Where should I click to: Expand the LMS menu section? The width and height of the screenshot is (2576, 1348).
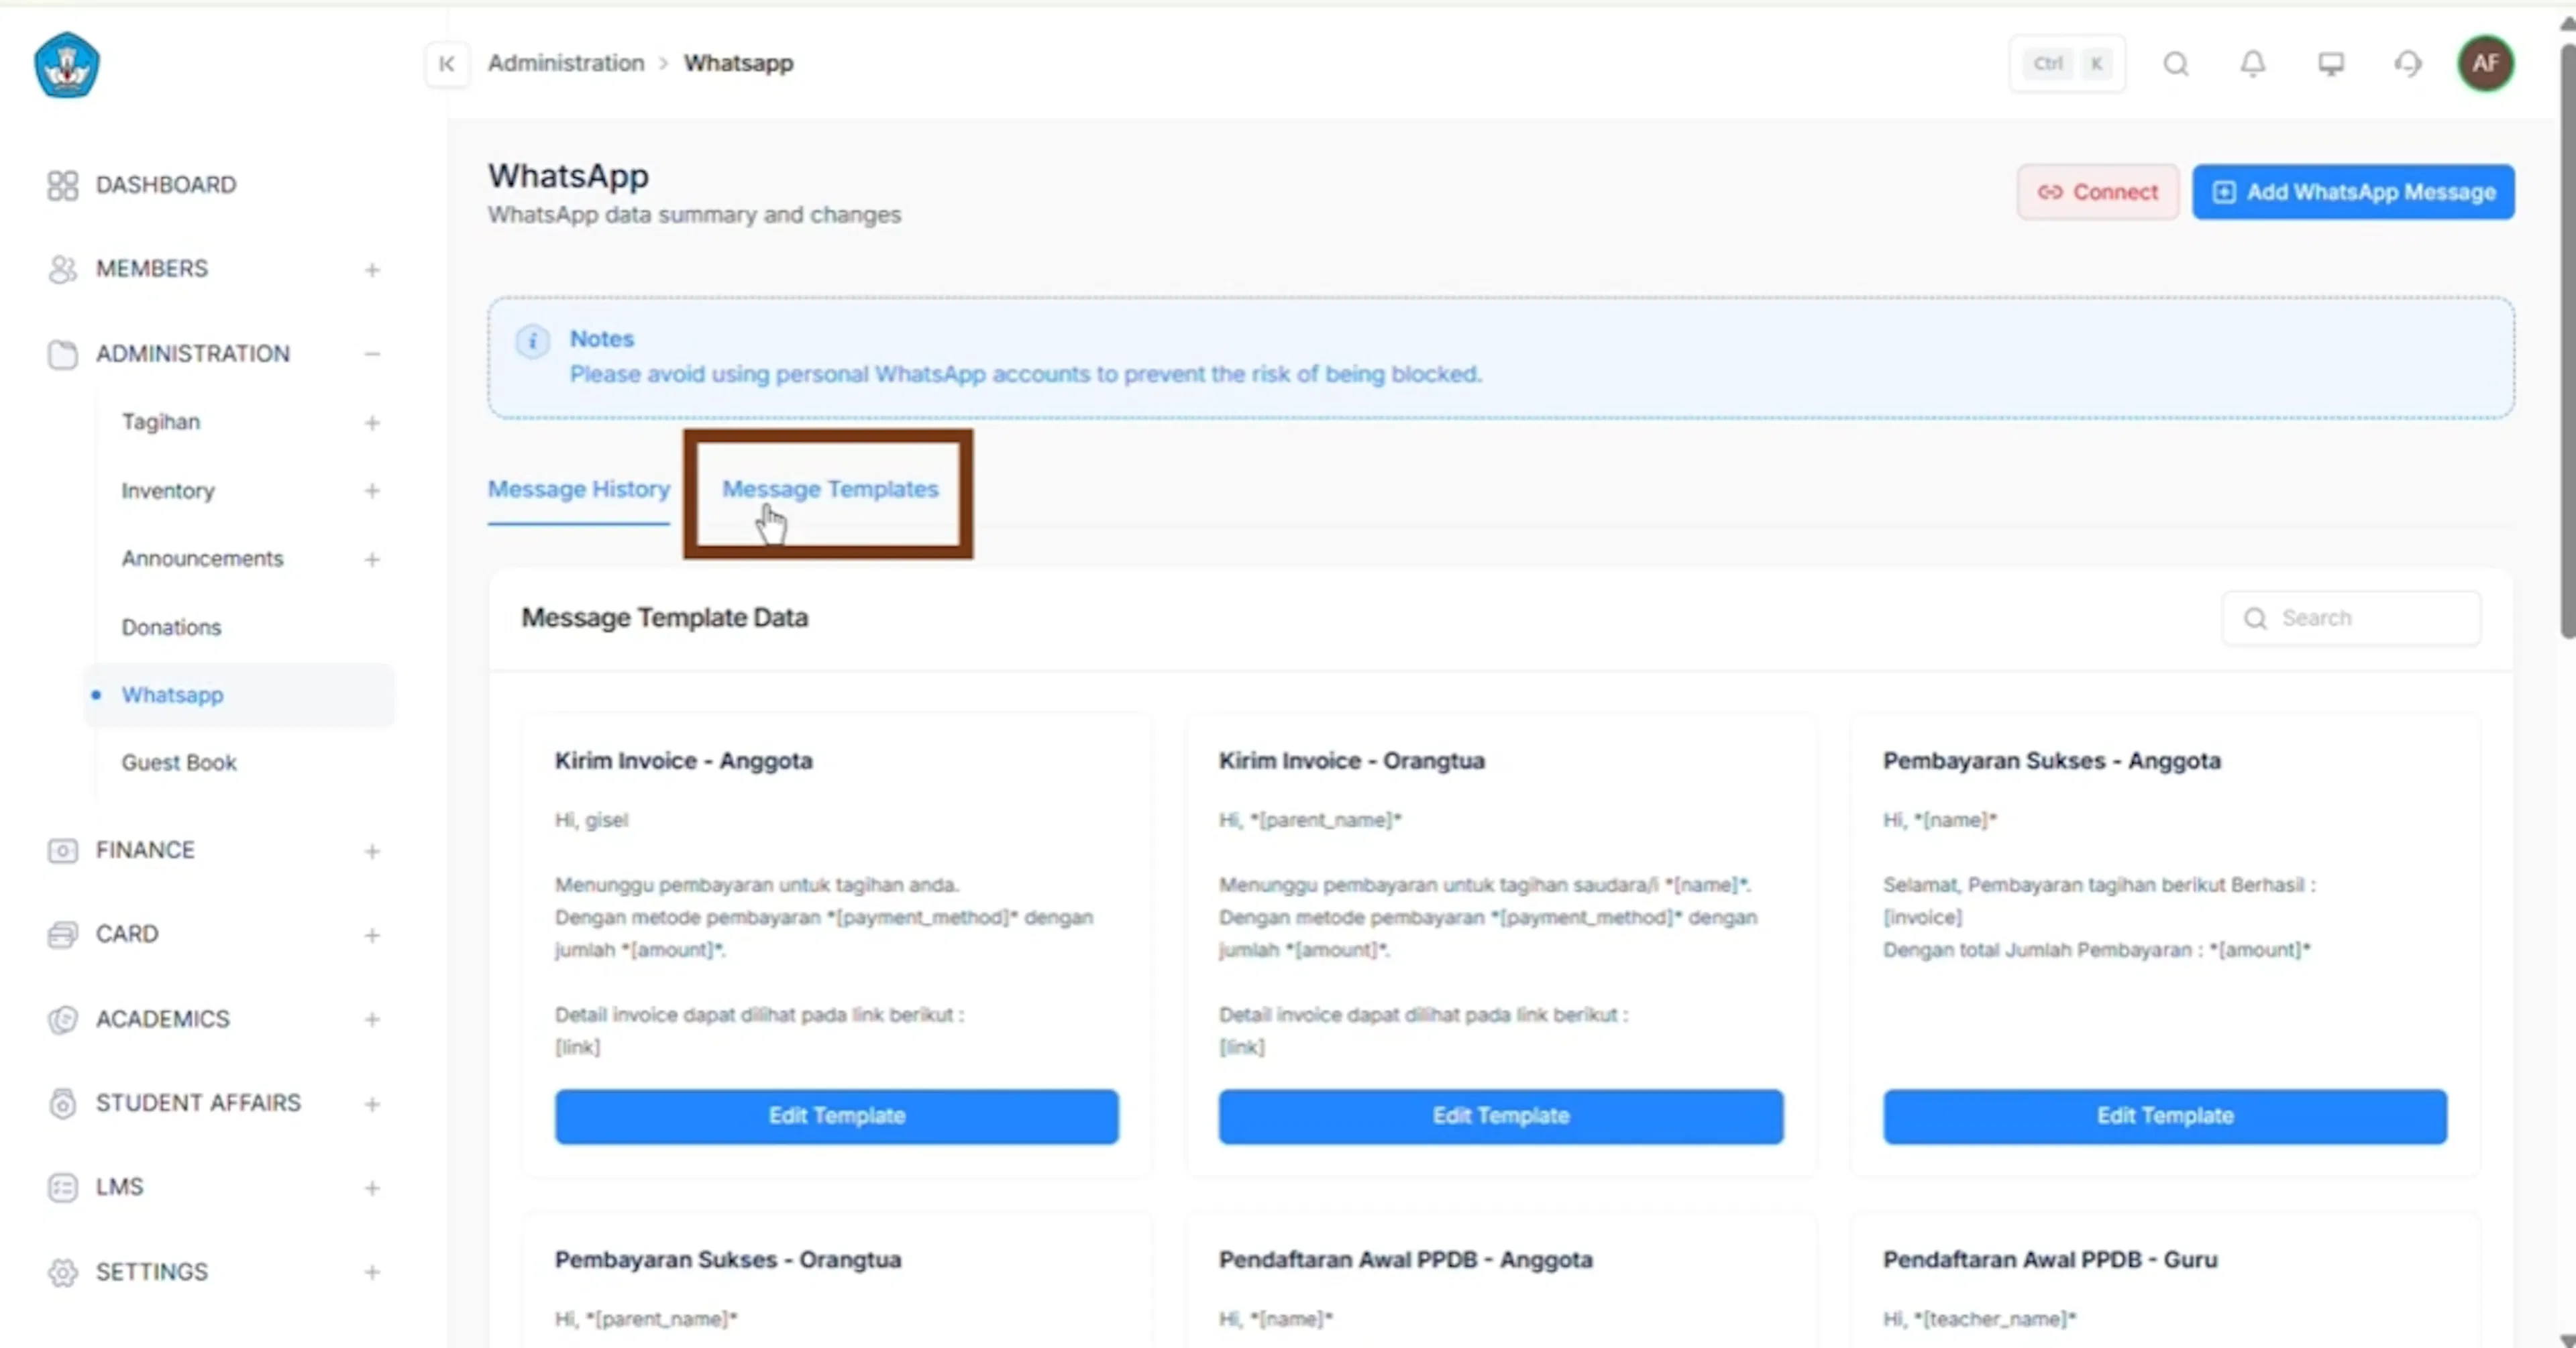(372, 1188)
